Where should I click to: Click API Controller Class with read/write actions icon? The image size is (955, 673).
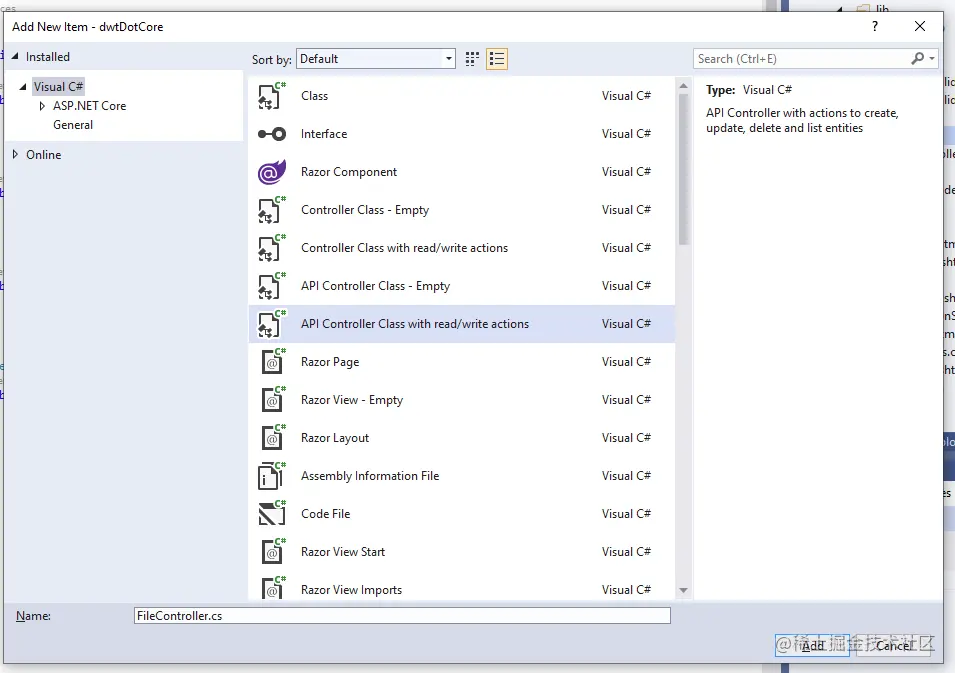[x=272, y=324]
